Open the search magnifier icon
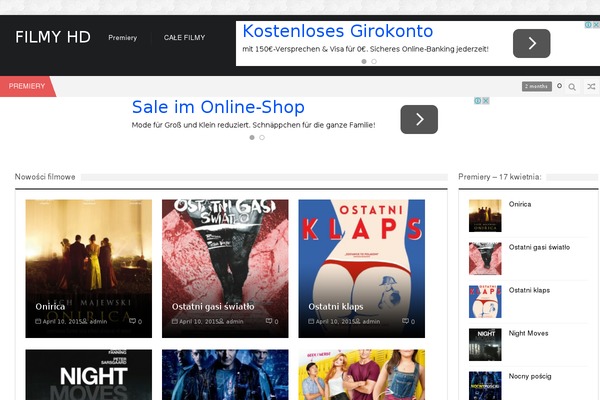The image size is (600, 400). click(572, 87)
